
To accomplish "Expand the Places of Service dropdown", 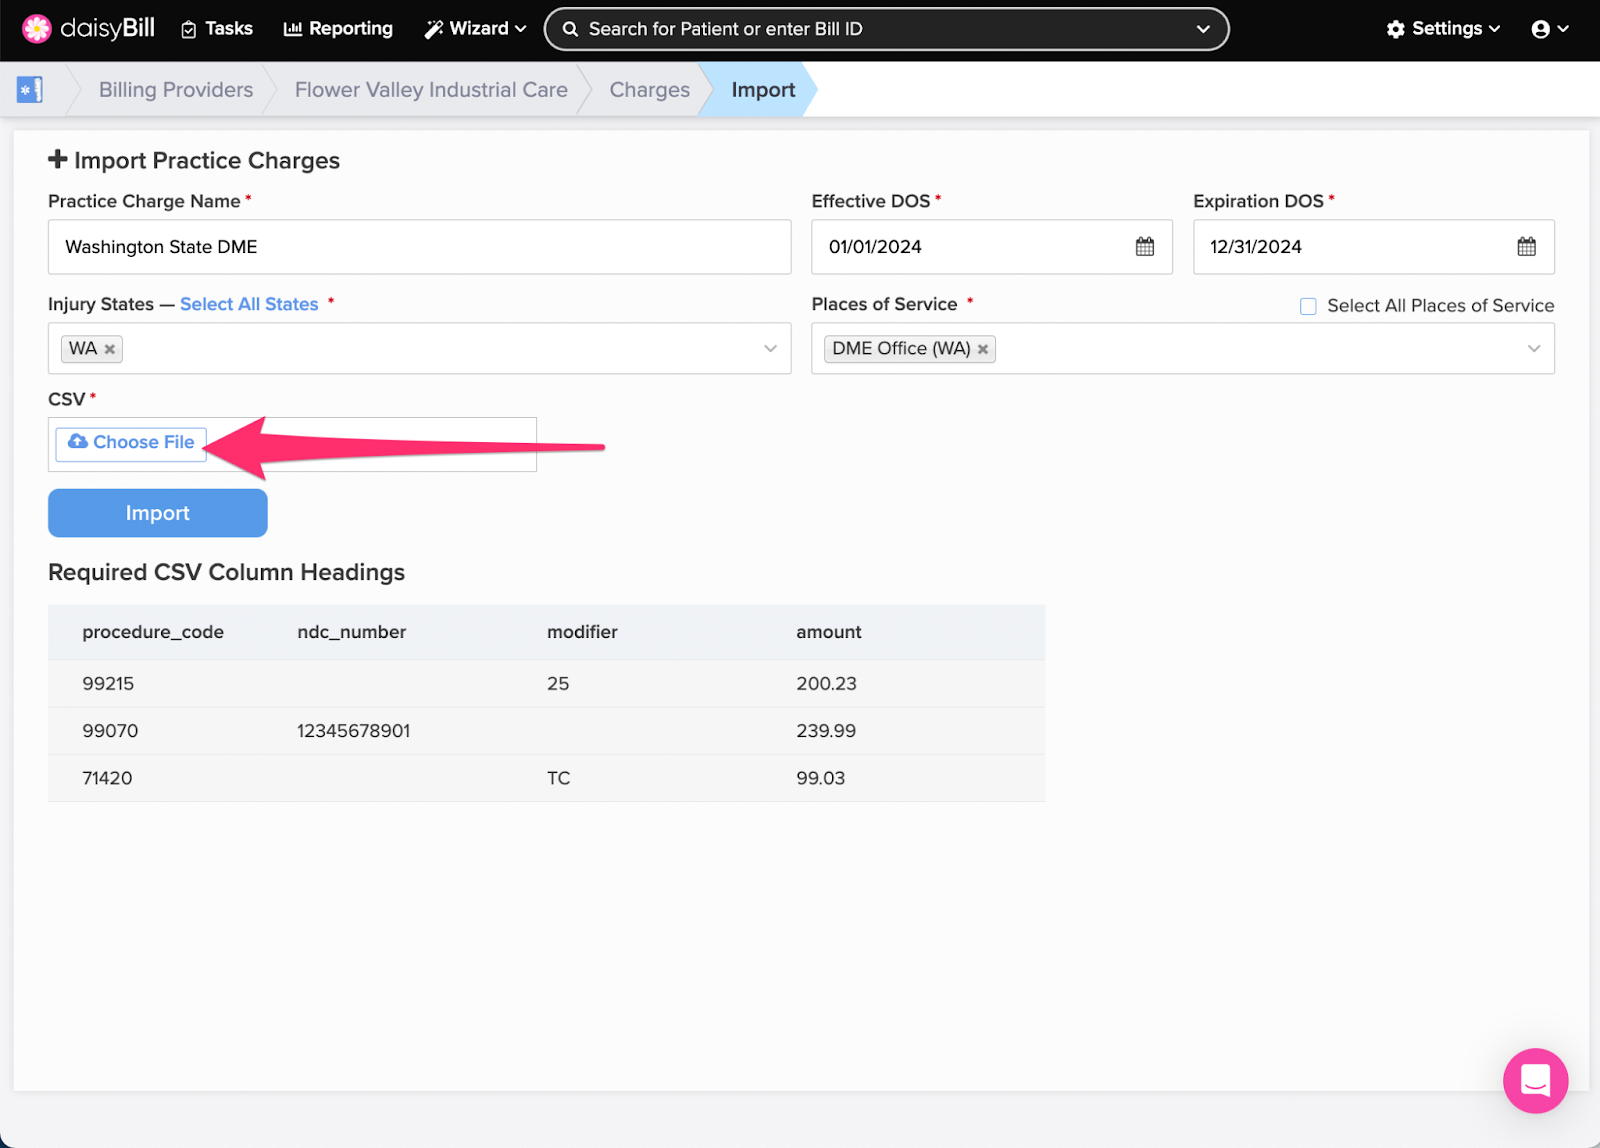I will coord(1534,349).
